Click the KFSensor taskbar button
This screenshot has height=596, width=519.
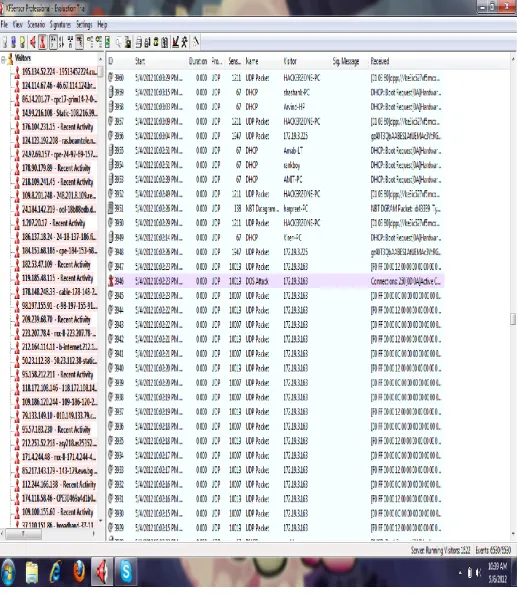[x=102, y=572]
